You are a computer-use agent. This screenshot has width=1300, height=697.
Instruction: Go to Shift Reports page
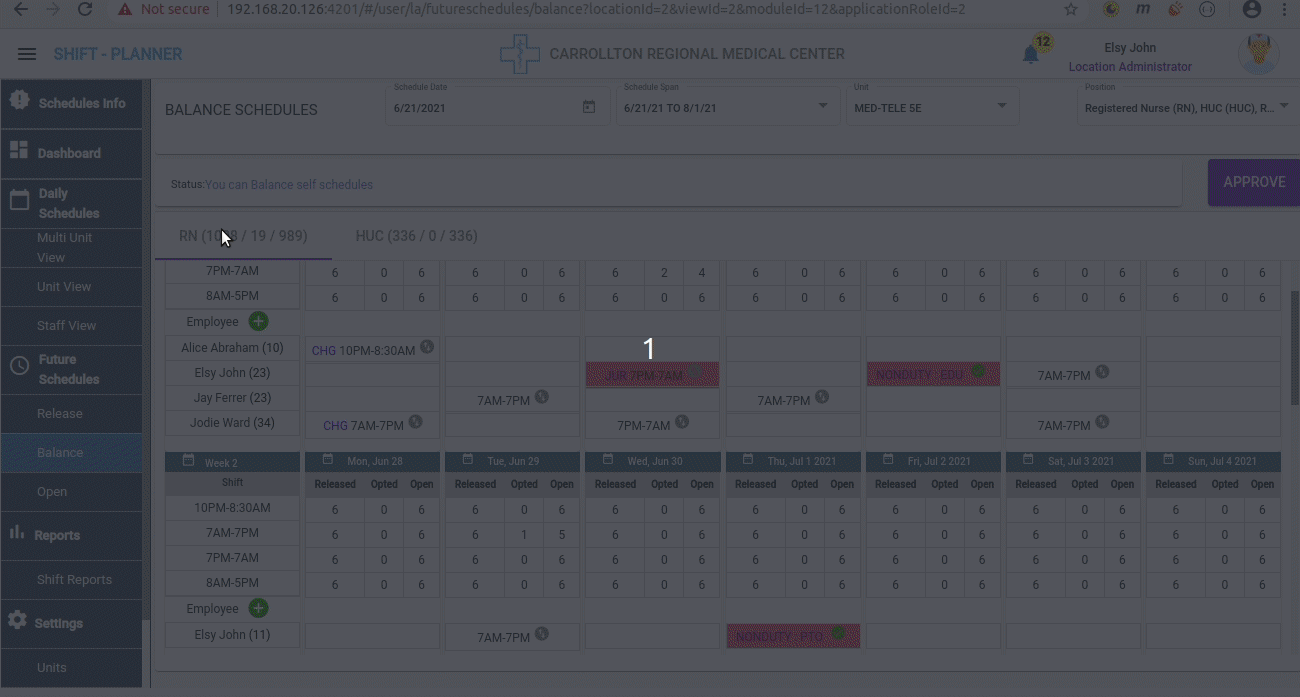(74, 579)
